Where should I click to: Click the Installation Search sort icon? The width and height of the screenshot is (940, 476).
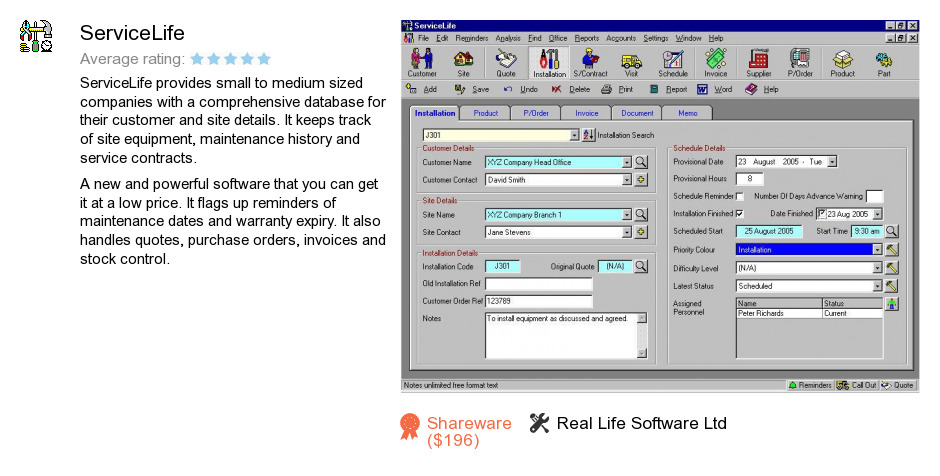[588, 135]
